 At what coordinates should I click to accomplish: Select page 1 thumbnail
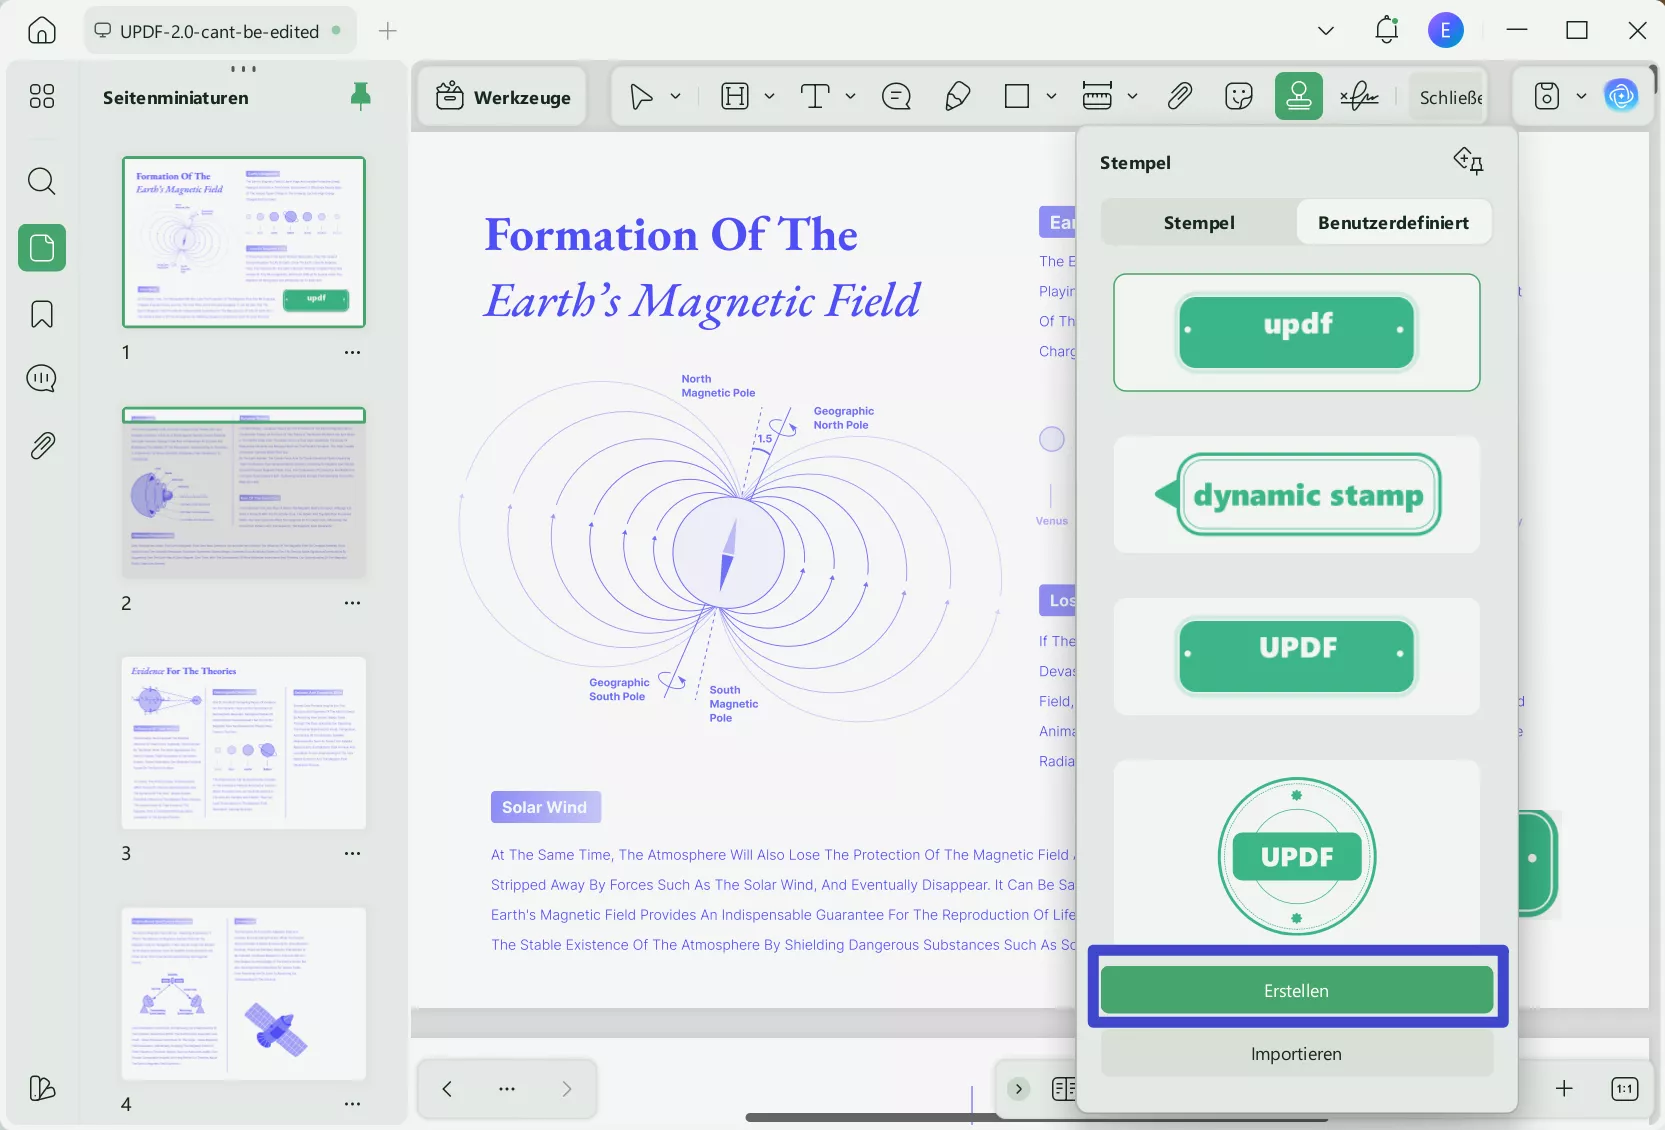[x=244, y=242]
